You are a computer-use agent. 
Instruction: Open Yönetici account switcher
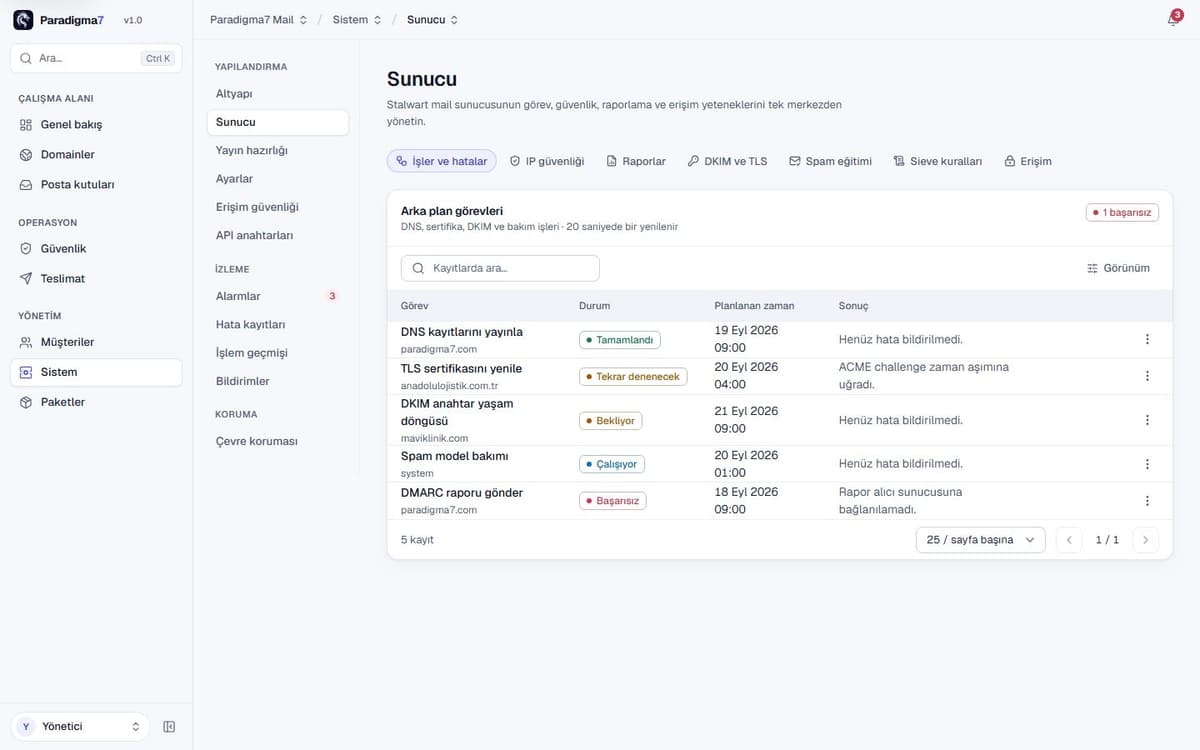(80, 727)
